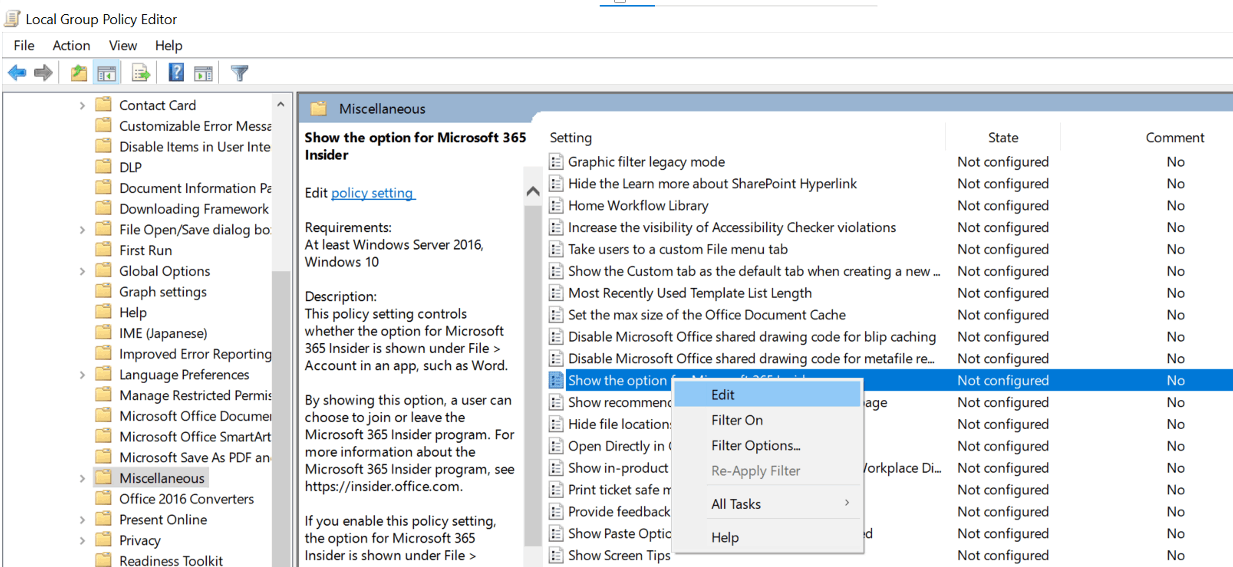Choose Help from the context menu
The width and height of the screenshot is (1233, 567).
click(x=767, y=537)
